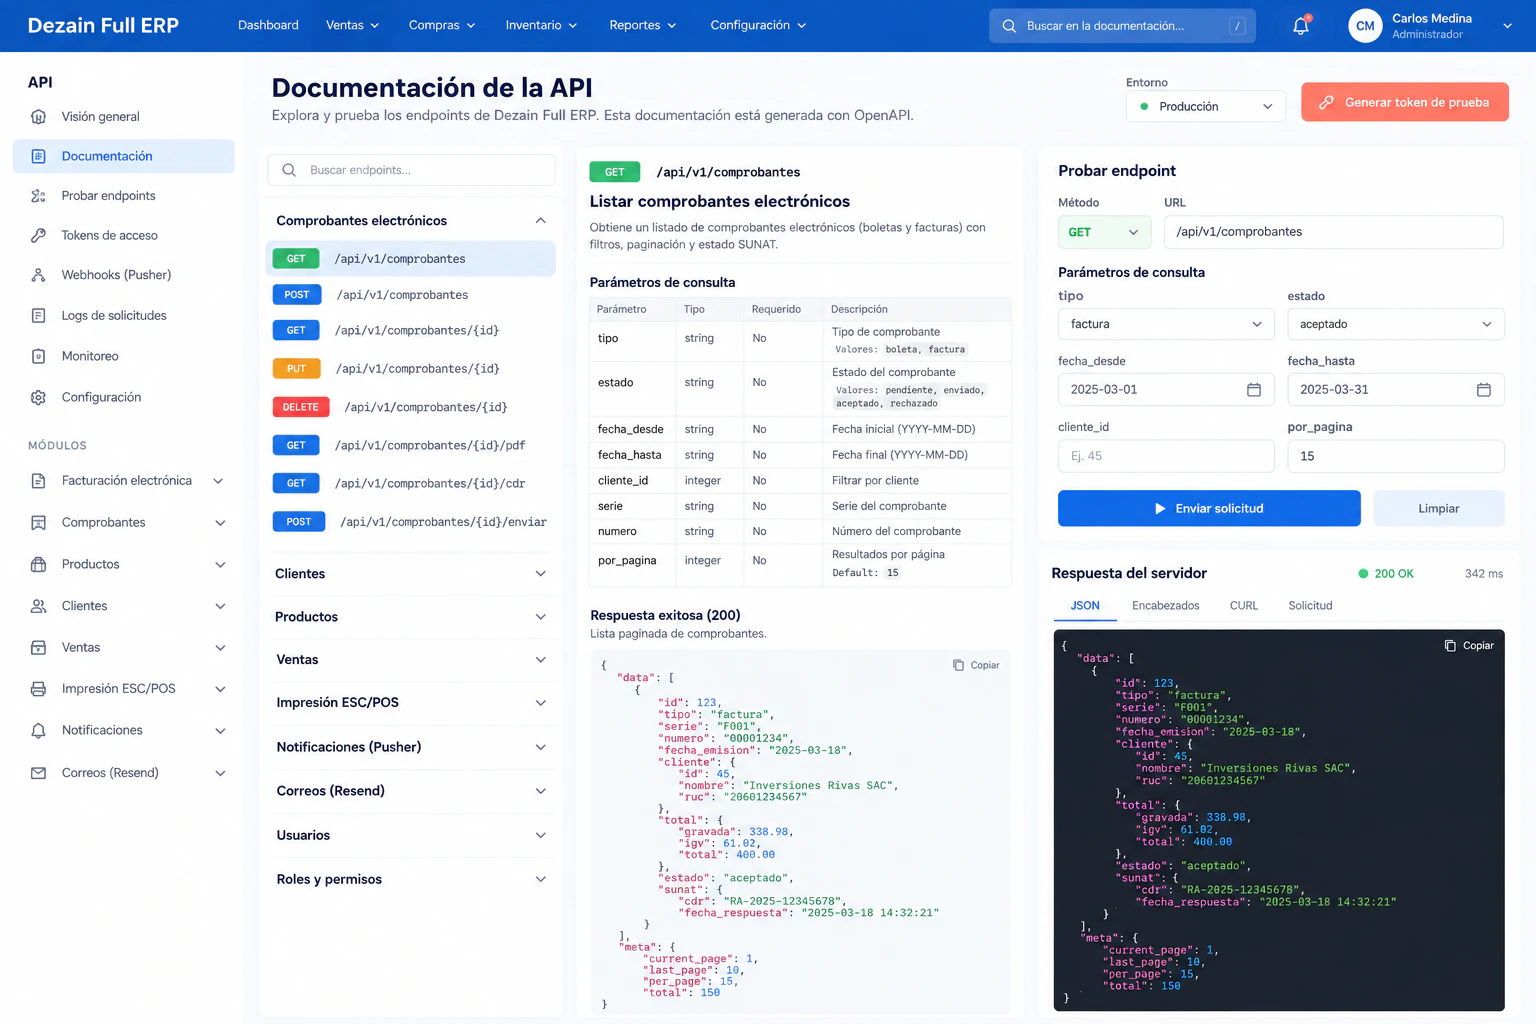Image resolution: width=1536 pixels, height=1024 pixels.
Task: Click the Productos module box icon
Action: 39,564
